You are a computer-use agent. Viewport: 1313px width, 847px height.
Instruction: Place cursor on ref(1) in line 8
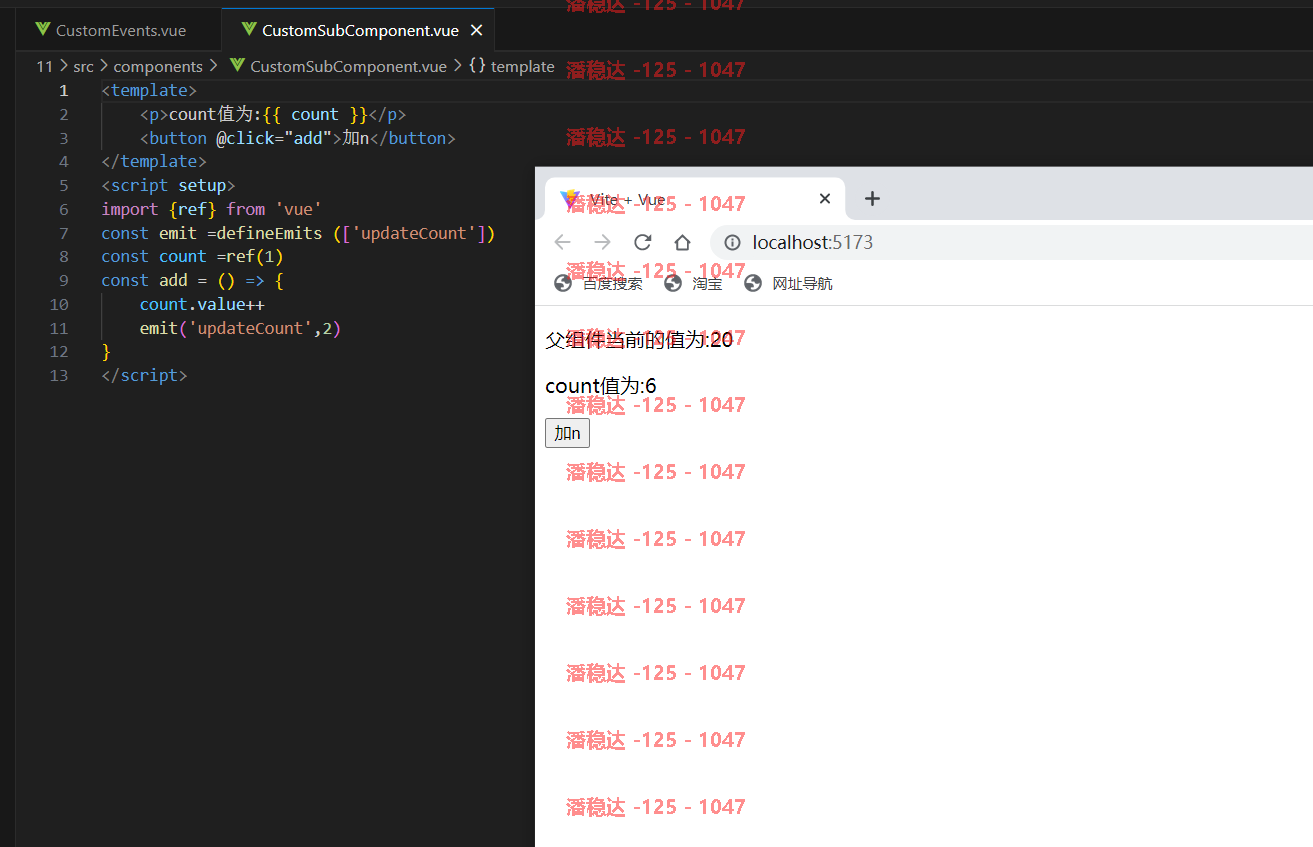click(x=254, y=256)
